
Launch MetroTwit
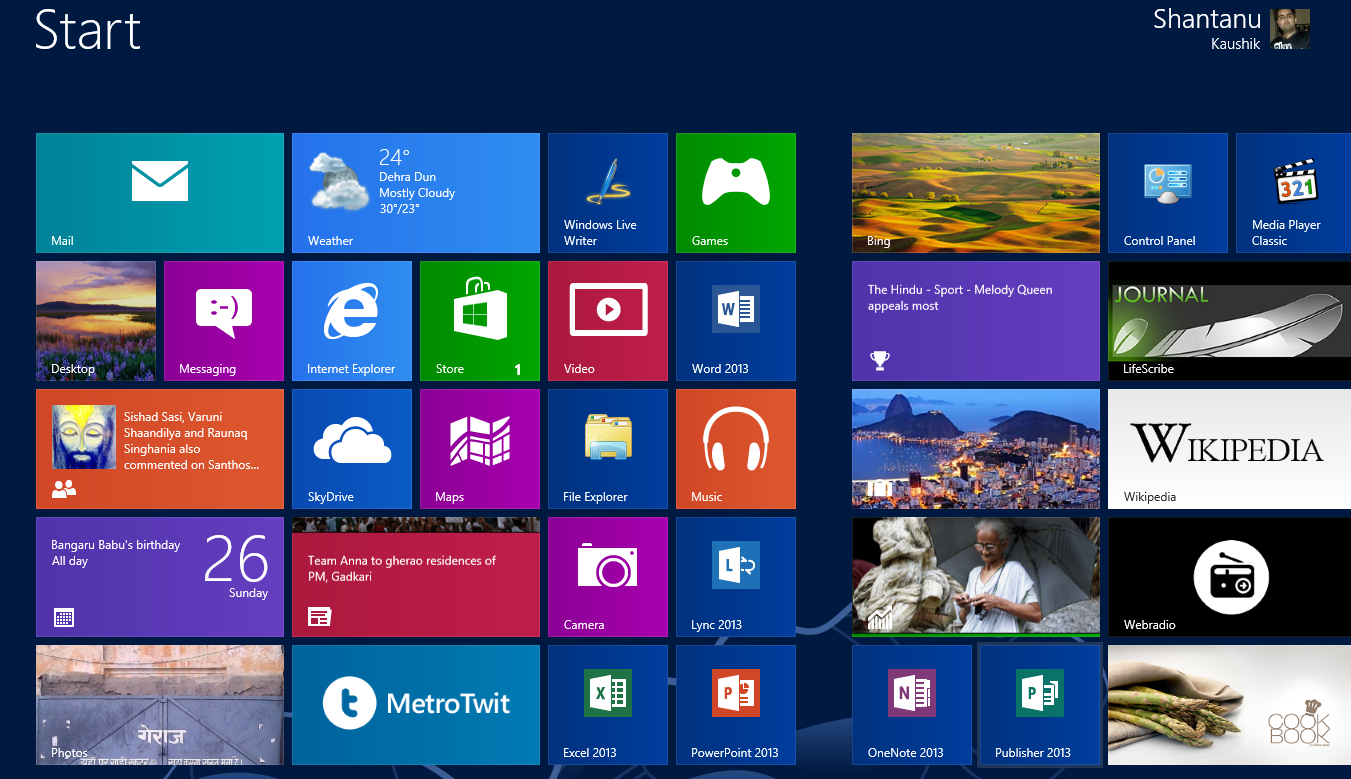click(x=416, y=705)
